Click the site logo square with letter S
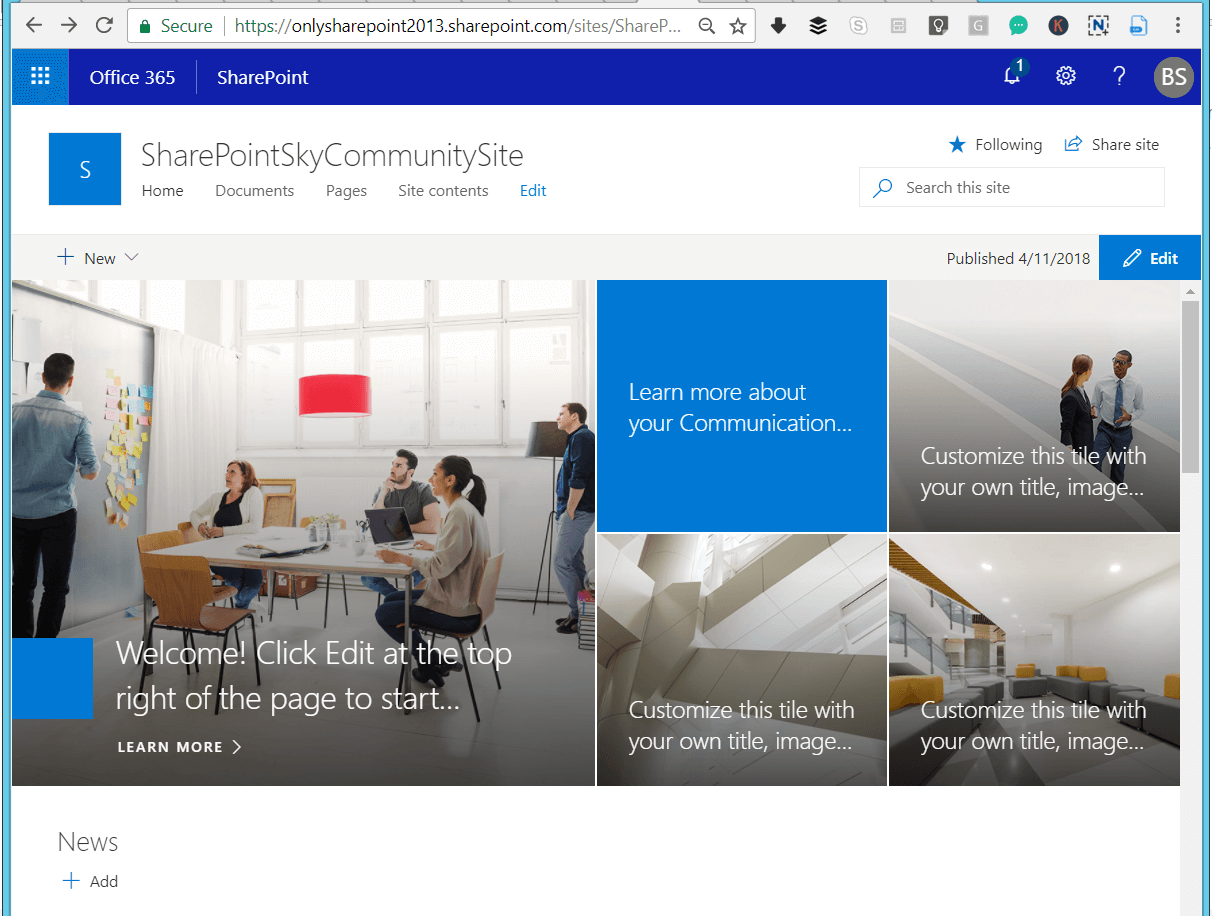The height and width of the screenshot is (916, 1212). [x=84, y=168]
